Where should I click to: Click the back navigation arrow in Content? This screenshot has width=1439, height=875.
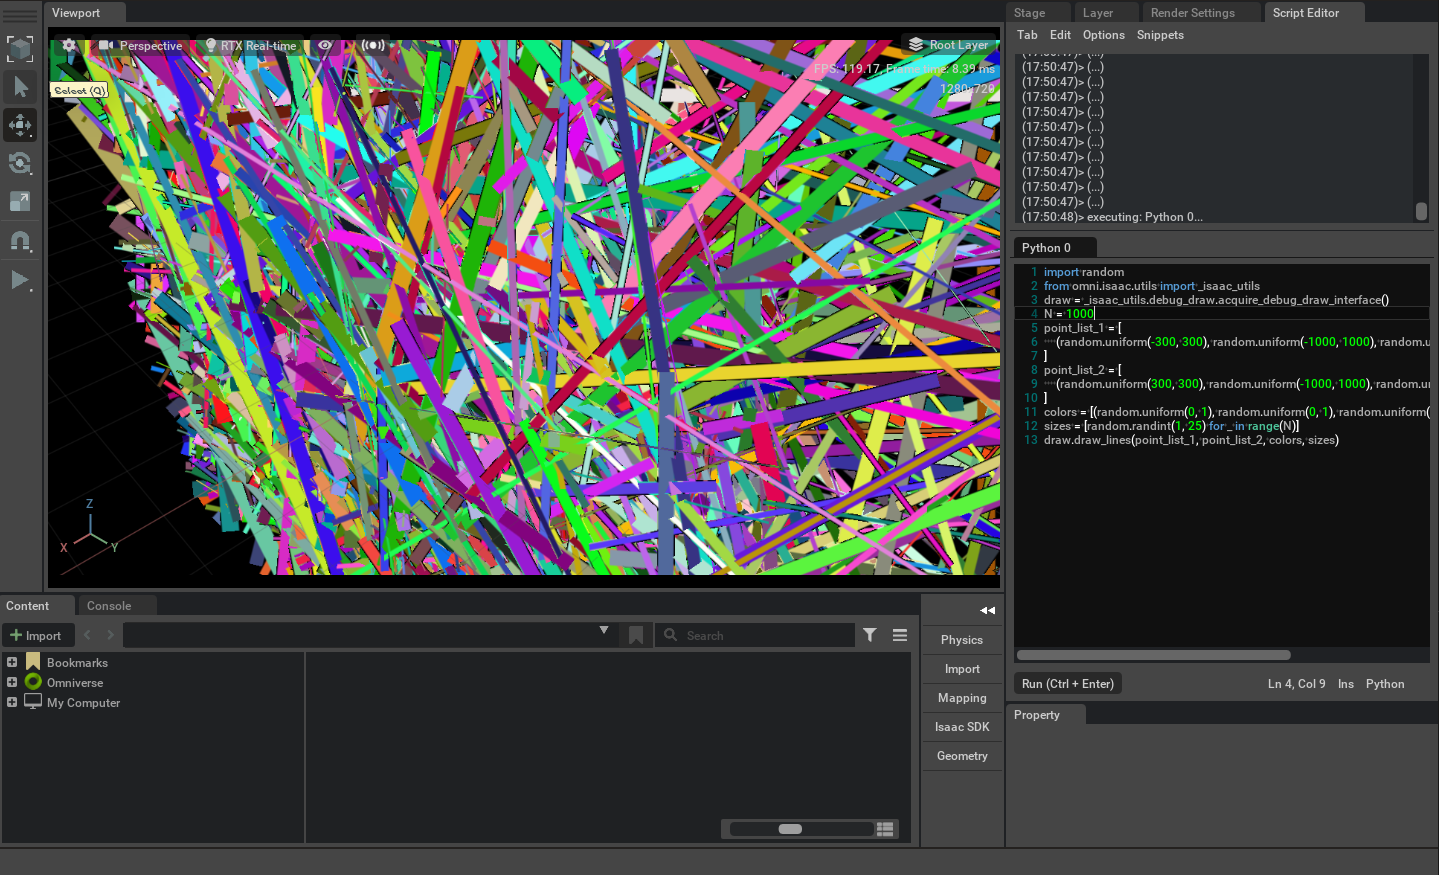87,635
